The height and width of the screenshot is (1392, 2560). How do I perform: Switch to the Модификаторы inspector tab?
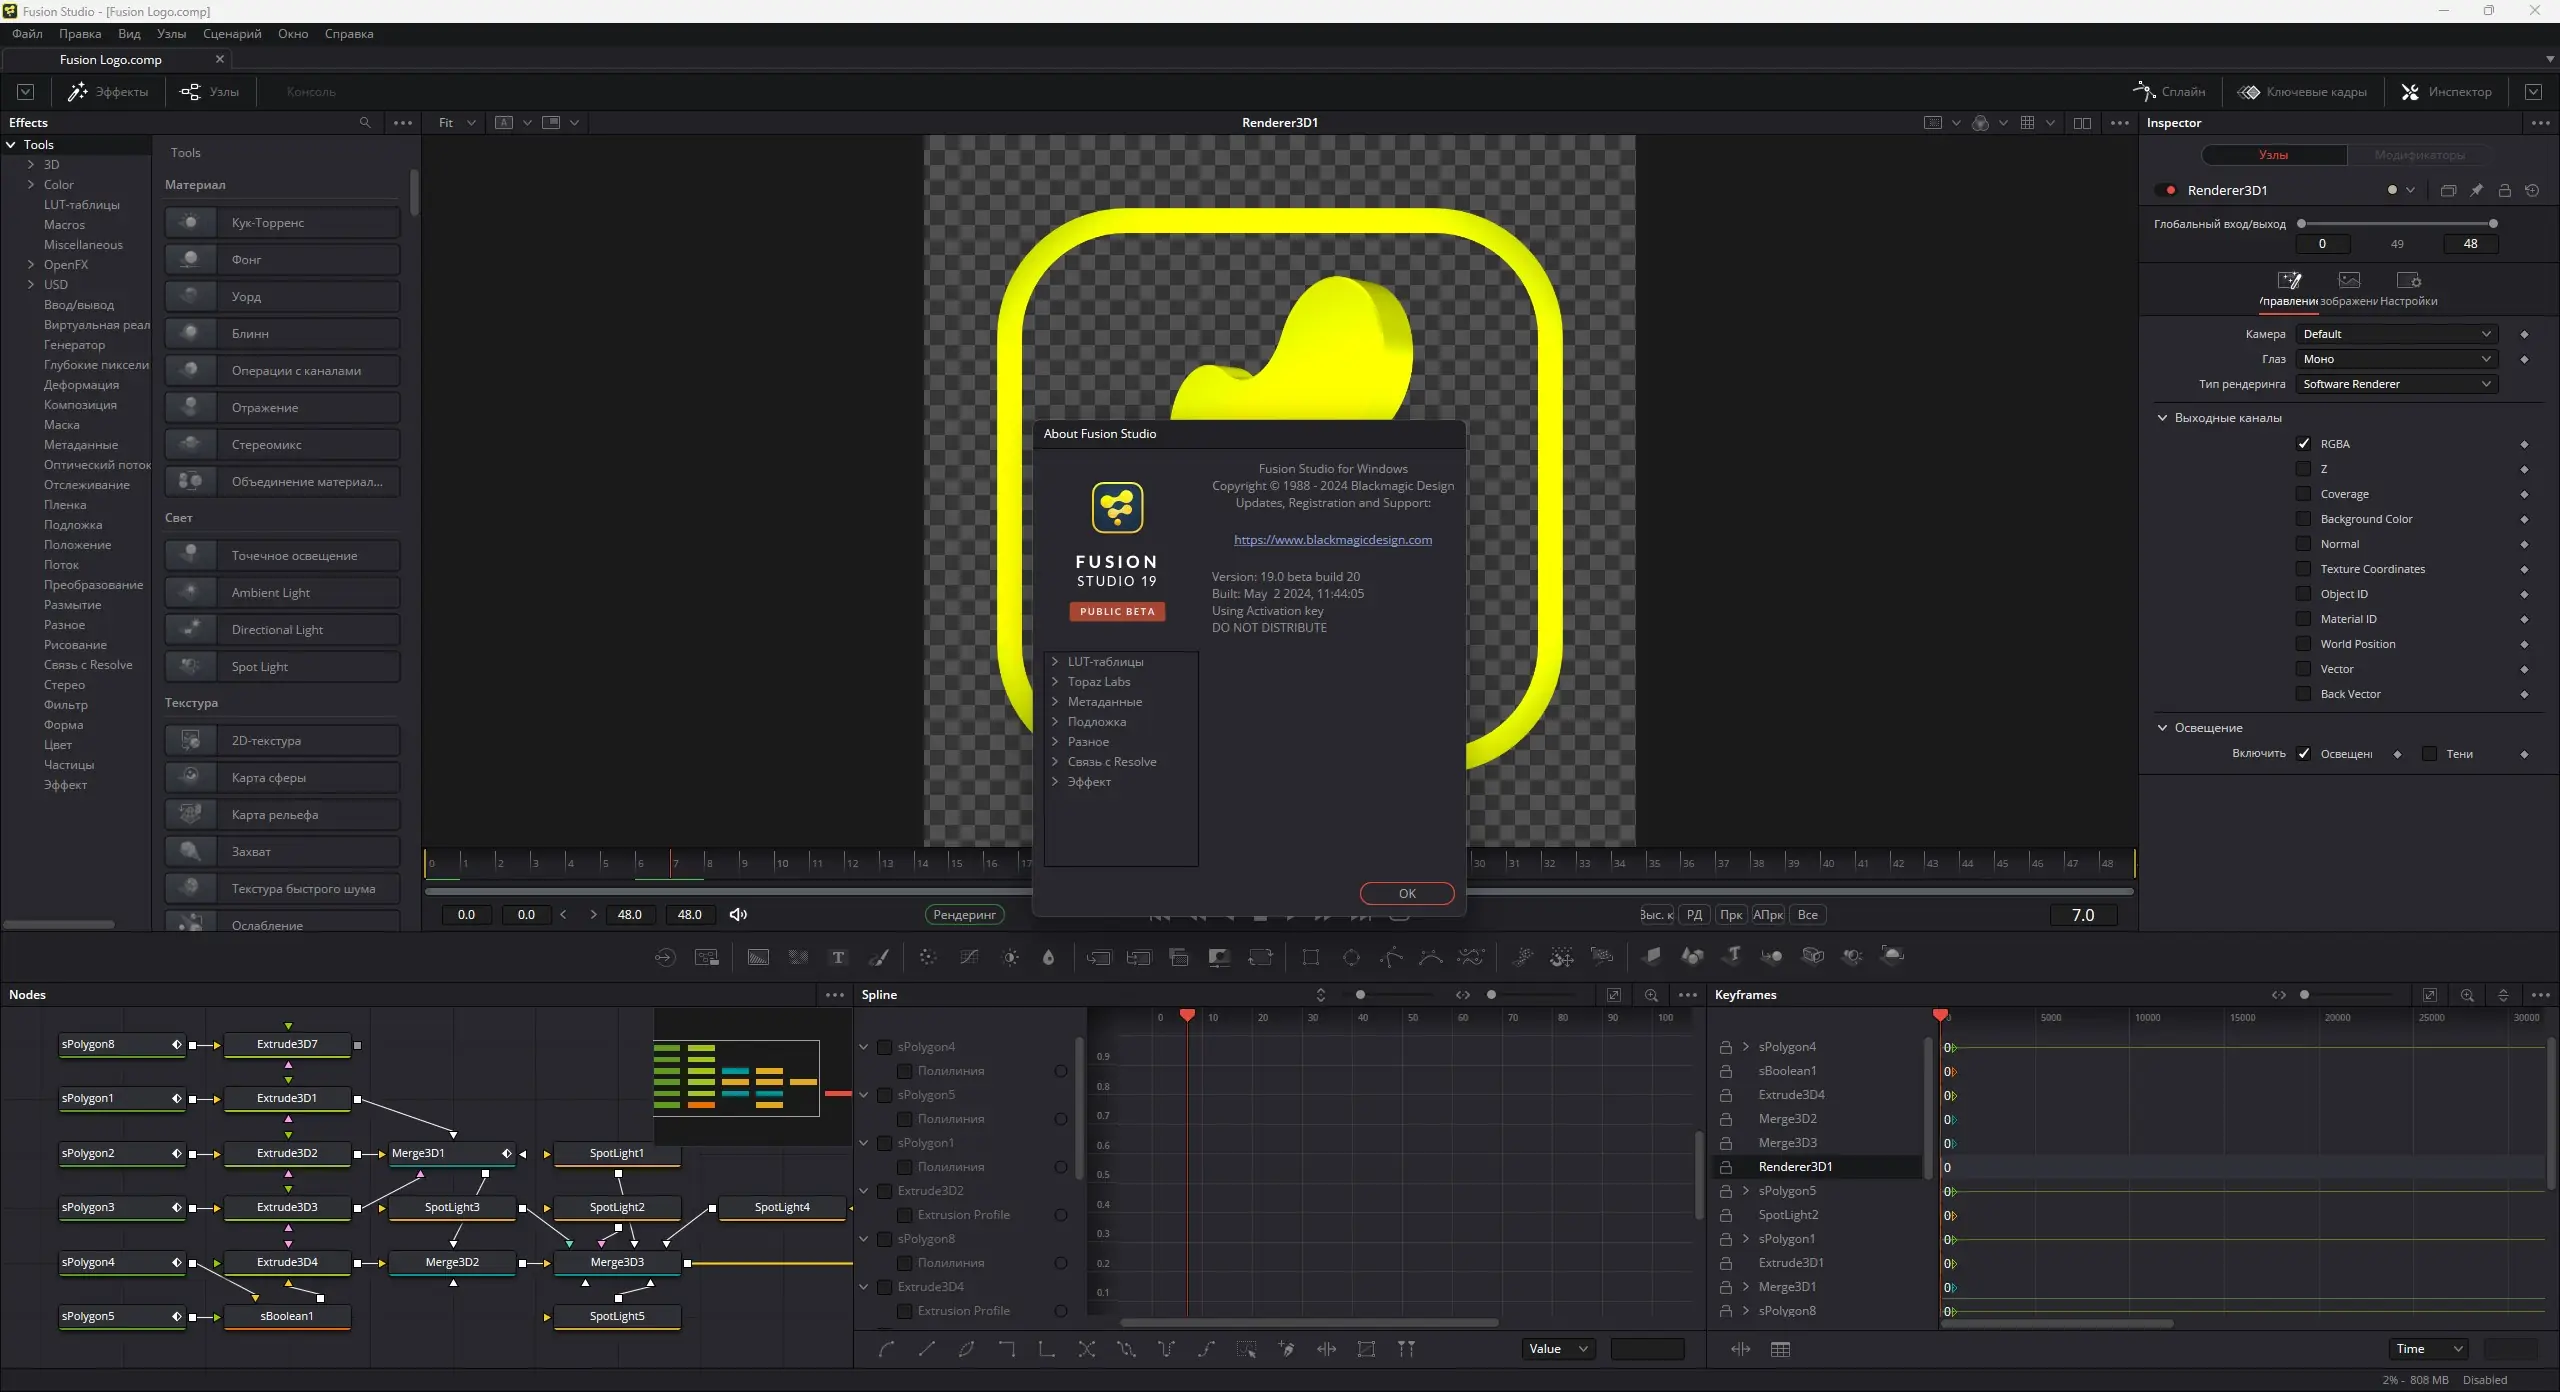click(x=2420, y=155)
